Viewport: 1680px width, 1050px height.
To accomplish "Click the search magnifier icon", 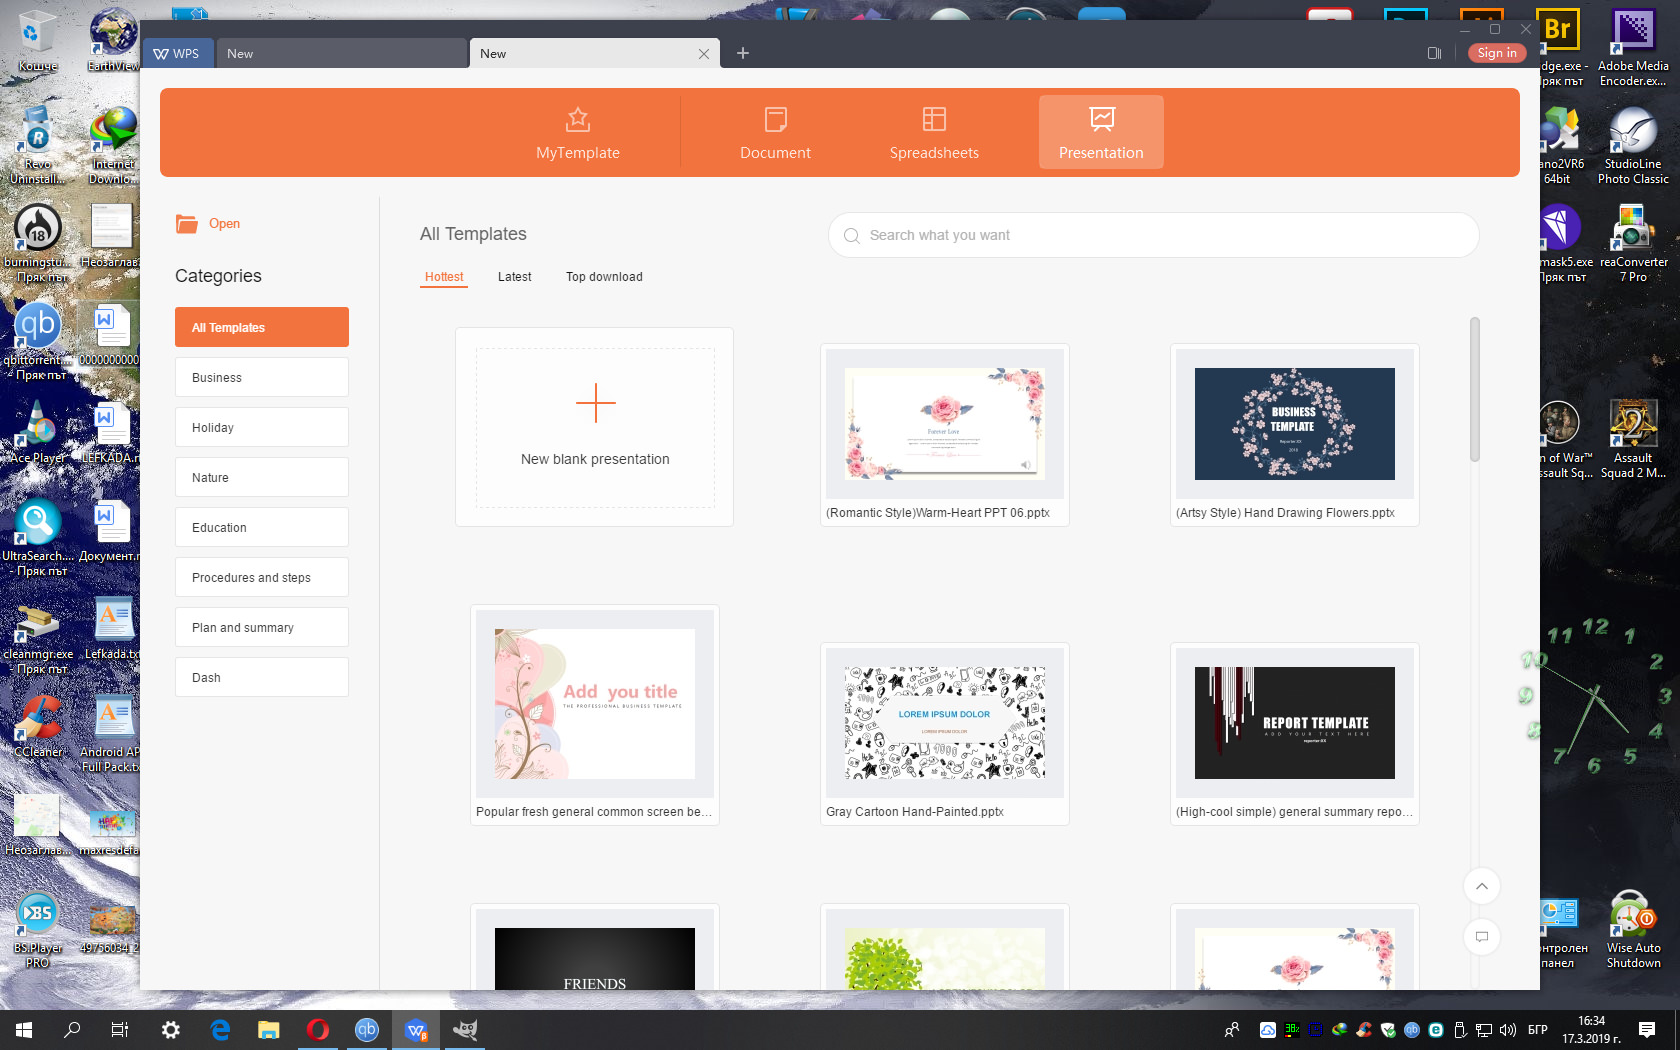I will tap(852, 236).
